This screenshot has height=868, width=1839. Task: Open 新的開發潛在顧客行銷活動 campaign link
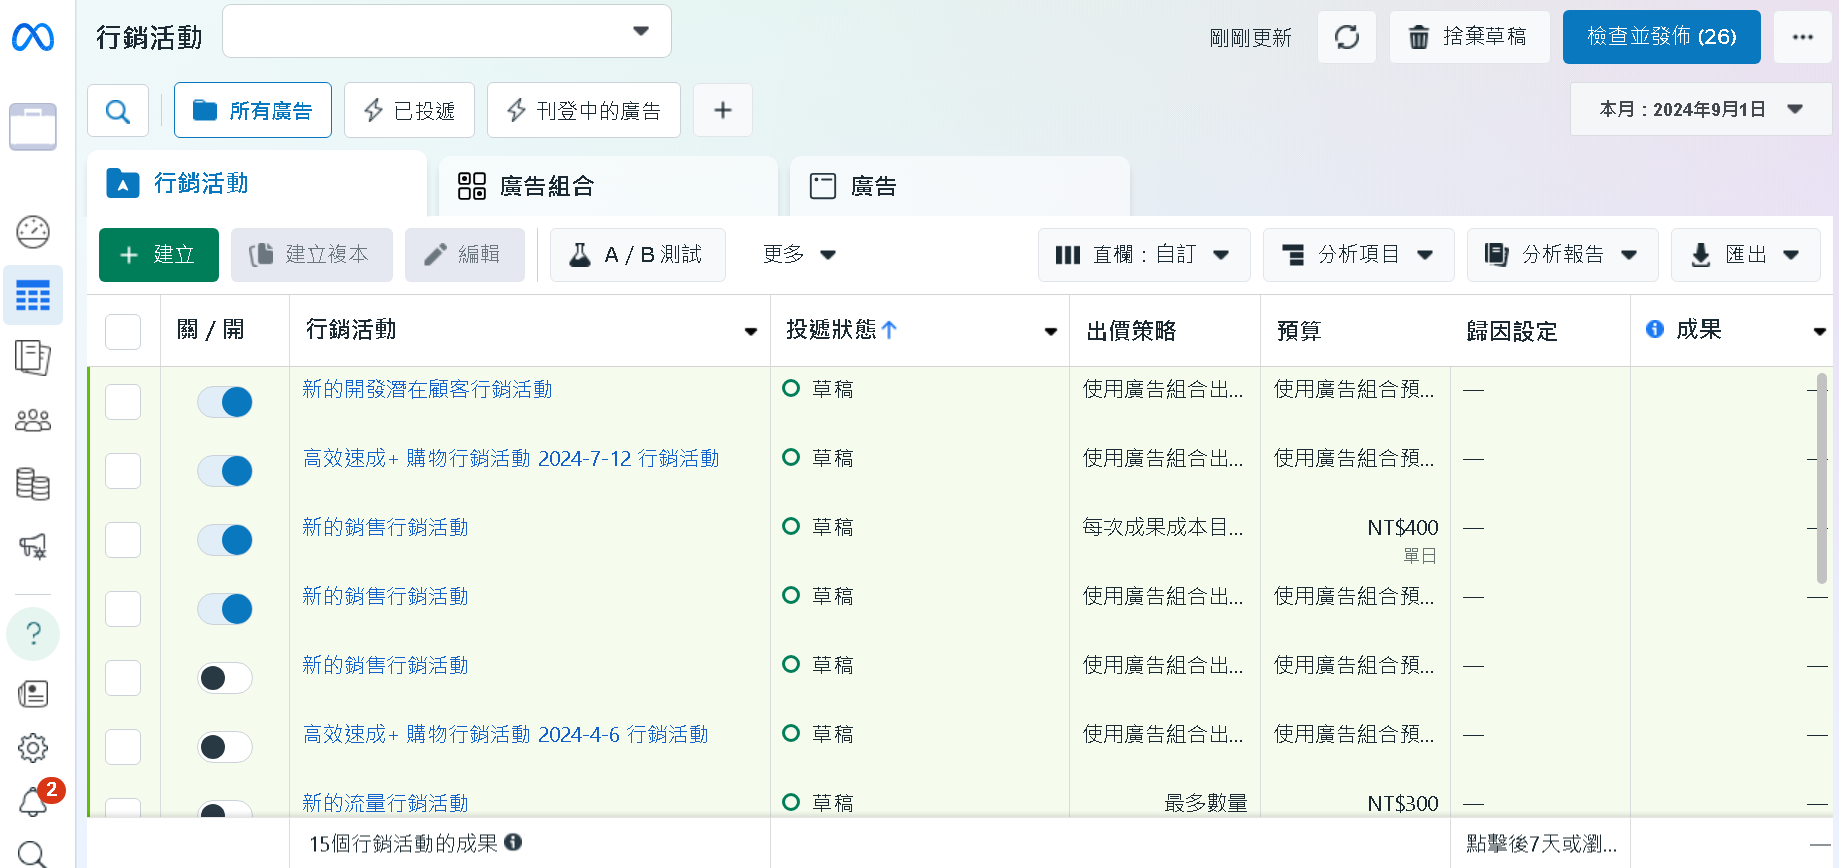click(x=427, y=389)
